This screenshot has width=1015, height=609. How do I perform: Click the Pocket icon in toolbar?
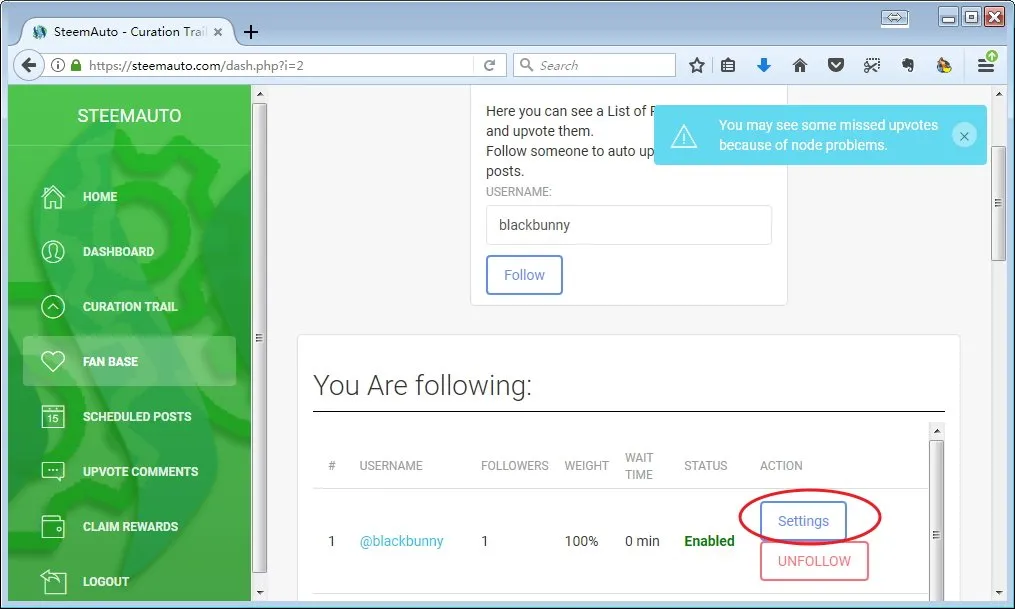(x=836, y=65)
